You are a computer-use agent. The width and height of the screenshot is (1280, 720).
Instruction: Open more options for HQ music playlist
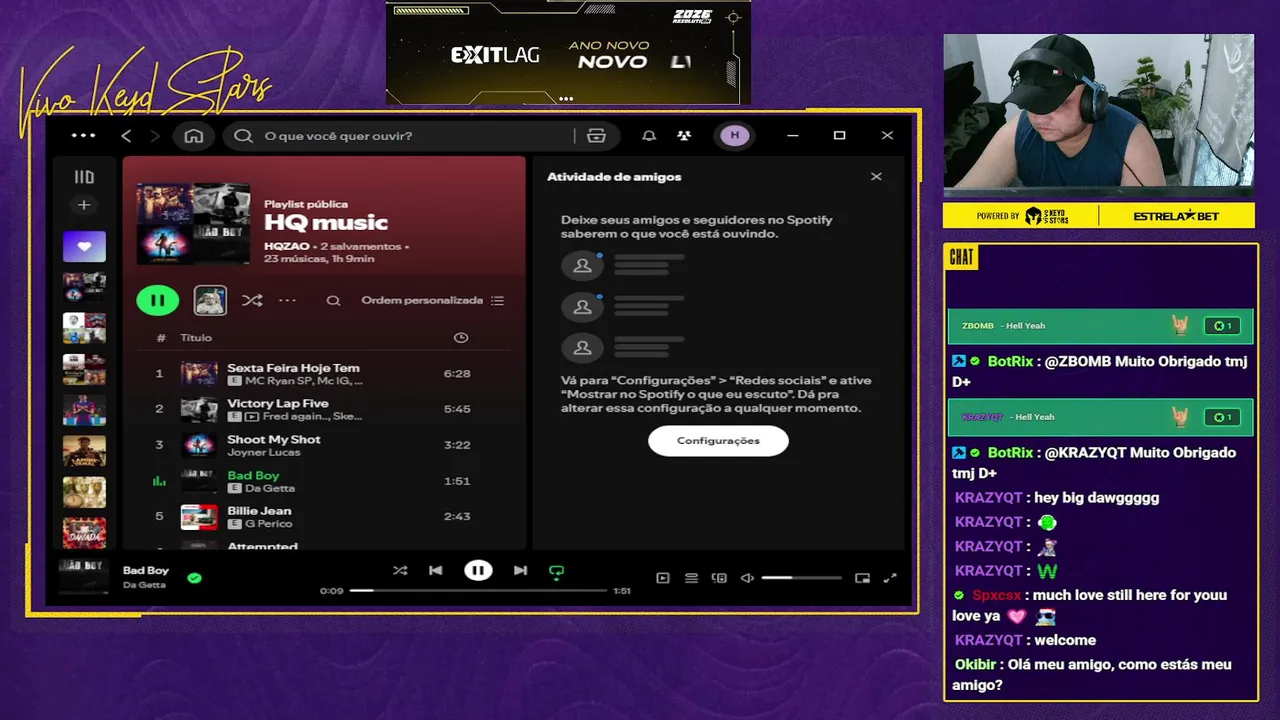[x=288, y=300]
